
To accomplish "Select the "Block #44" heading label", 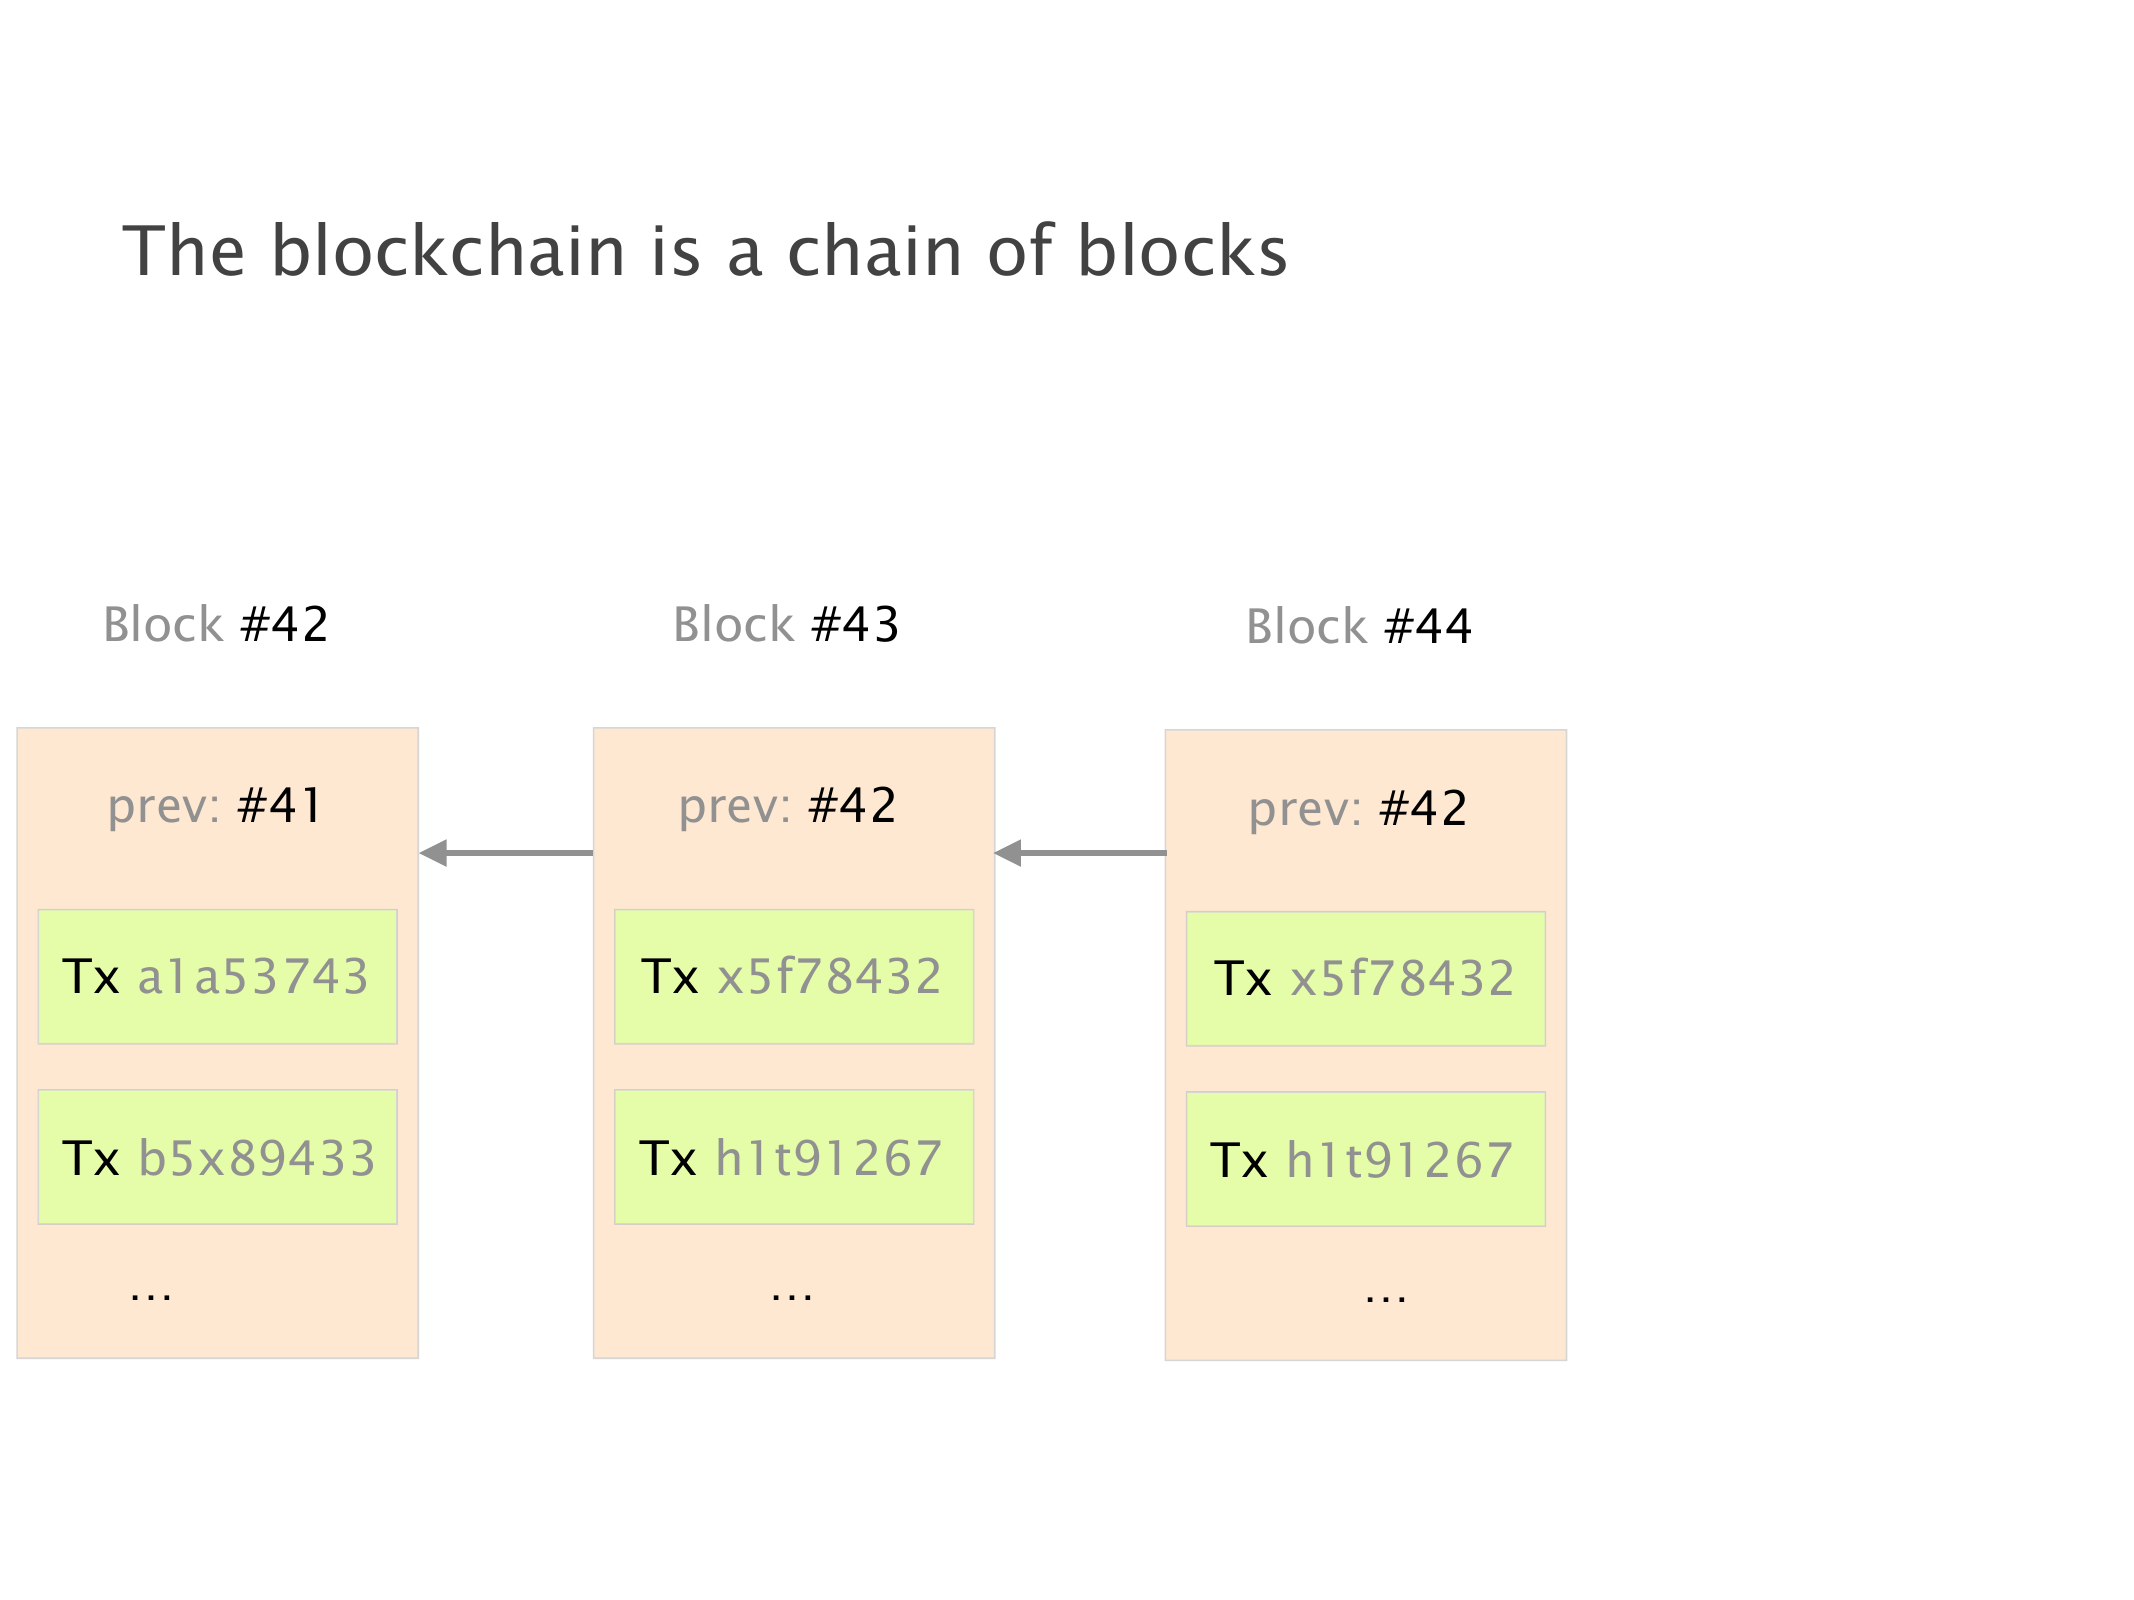I will click(x=1358, y=627).
